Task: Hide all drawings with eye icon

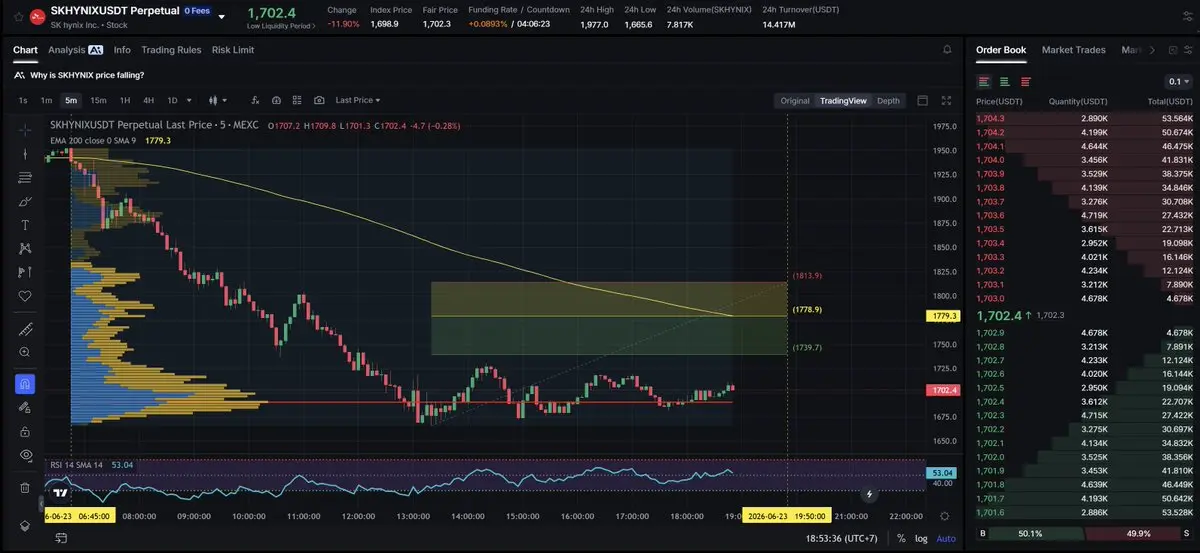Action: pyautogui.click(x=25, y=454)
